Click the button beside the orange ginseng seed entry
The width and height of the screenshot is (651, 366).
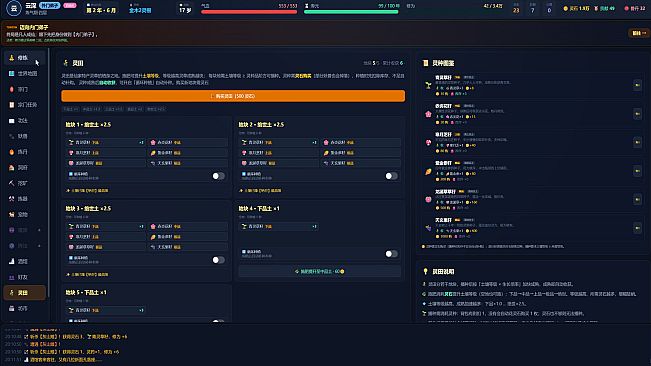tap(637, 171)
